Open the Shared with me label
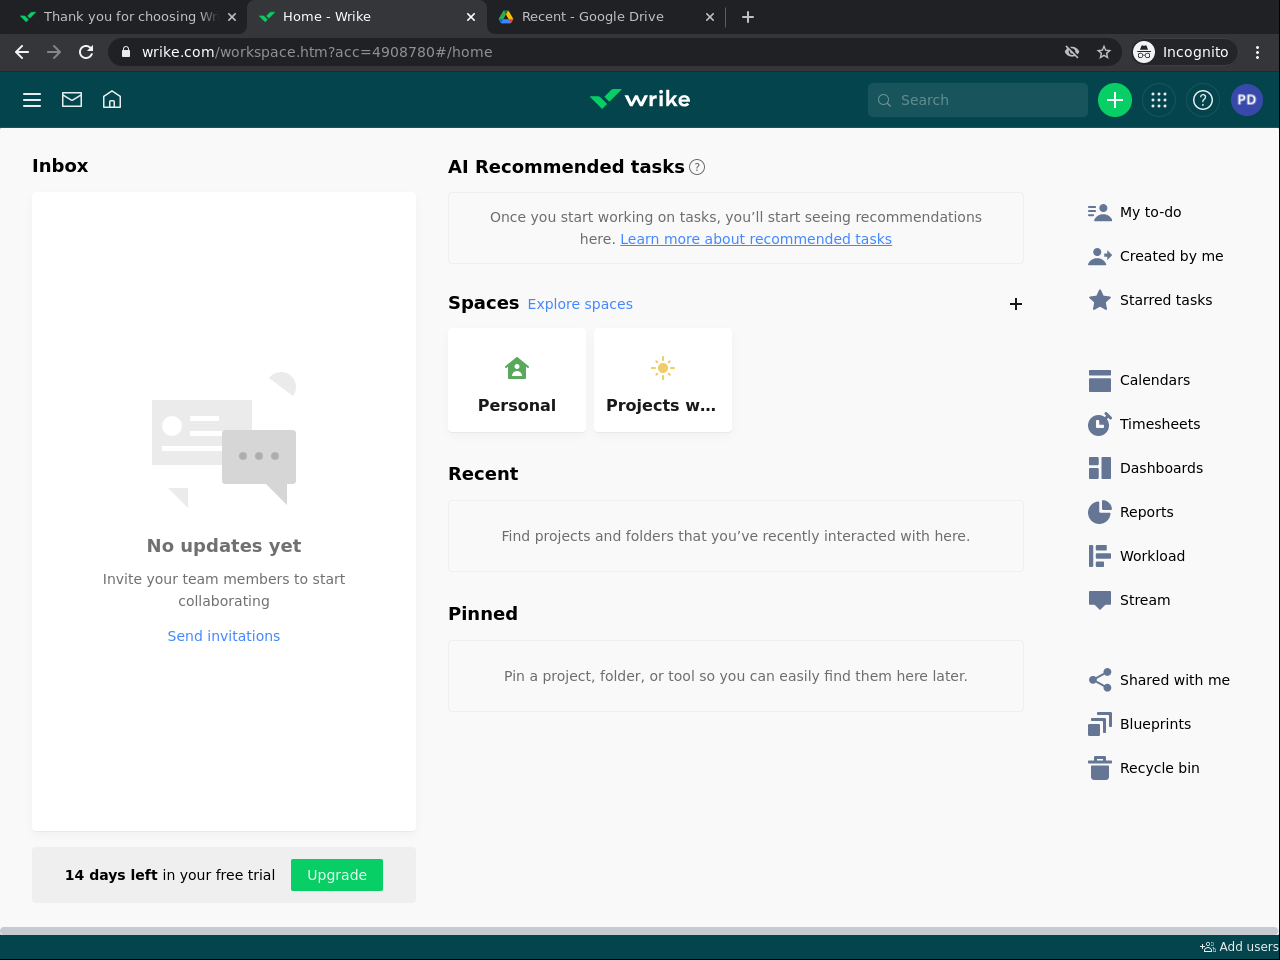 point(1175,680)
